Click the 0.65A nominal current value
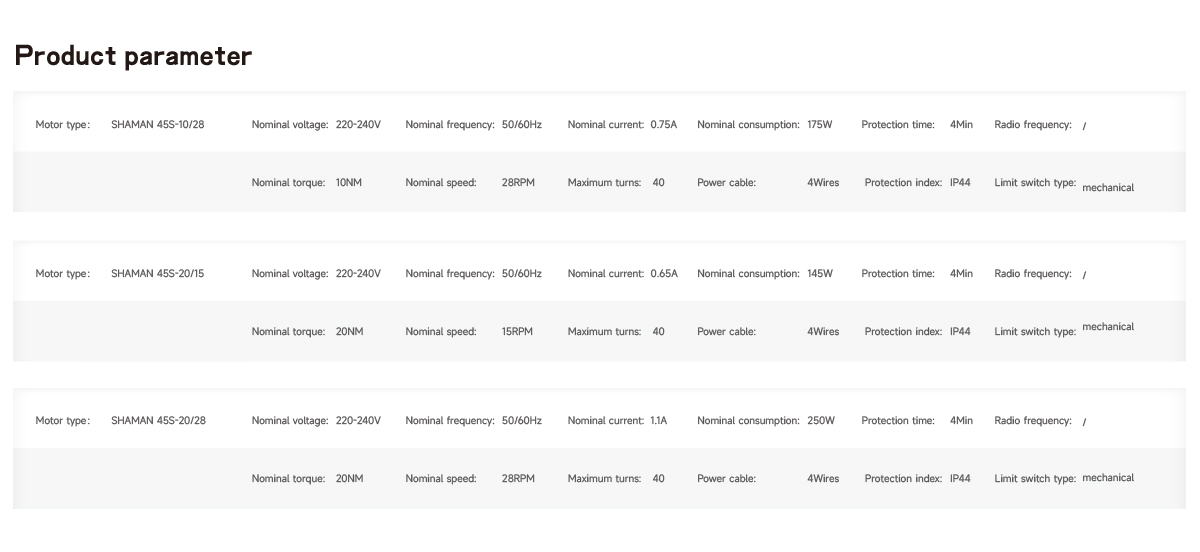Screen dimensions: 1200x552 click(x=664, y=274)
